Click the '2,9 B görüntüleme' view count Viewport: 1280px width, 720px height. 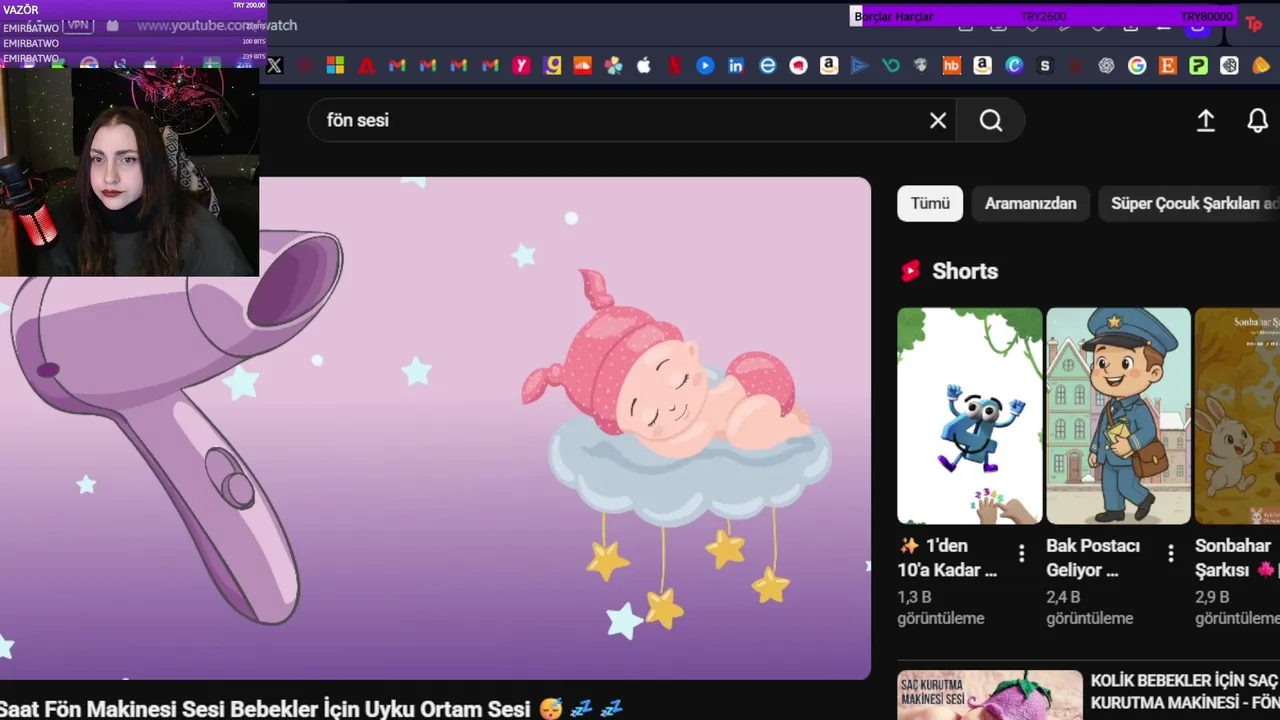pyautogui.click(x=1237, y=608)
